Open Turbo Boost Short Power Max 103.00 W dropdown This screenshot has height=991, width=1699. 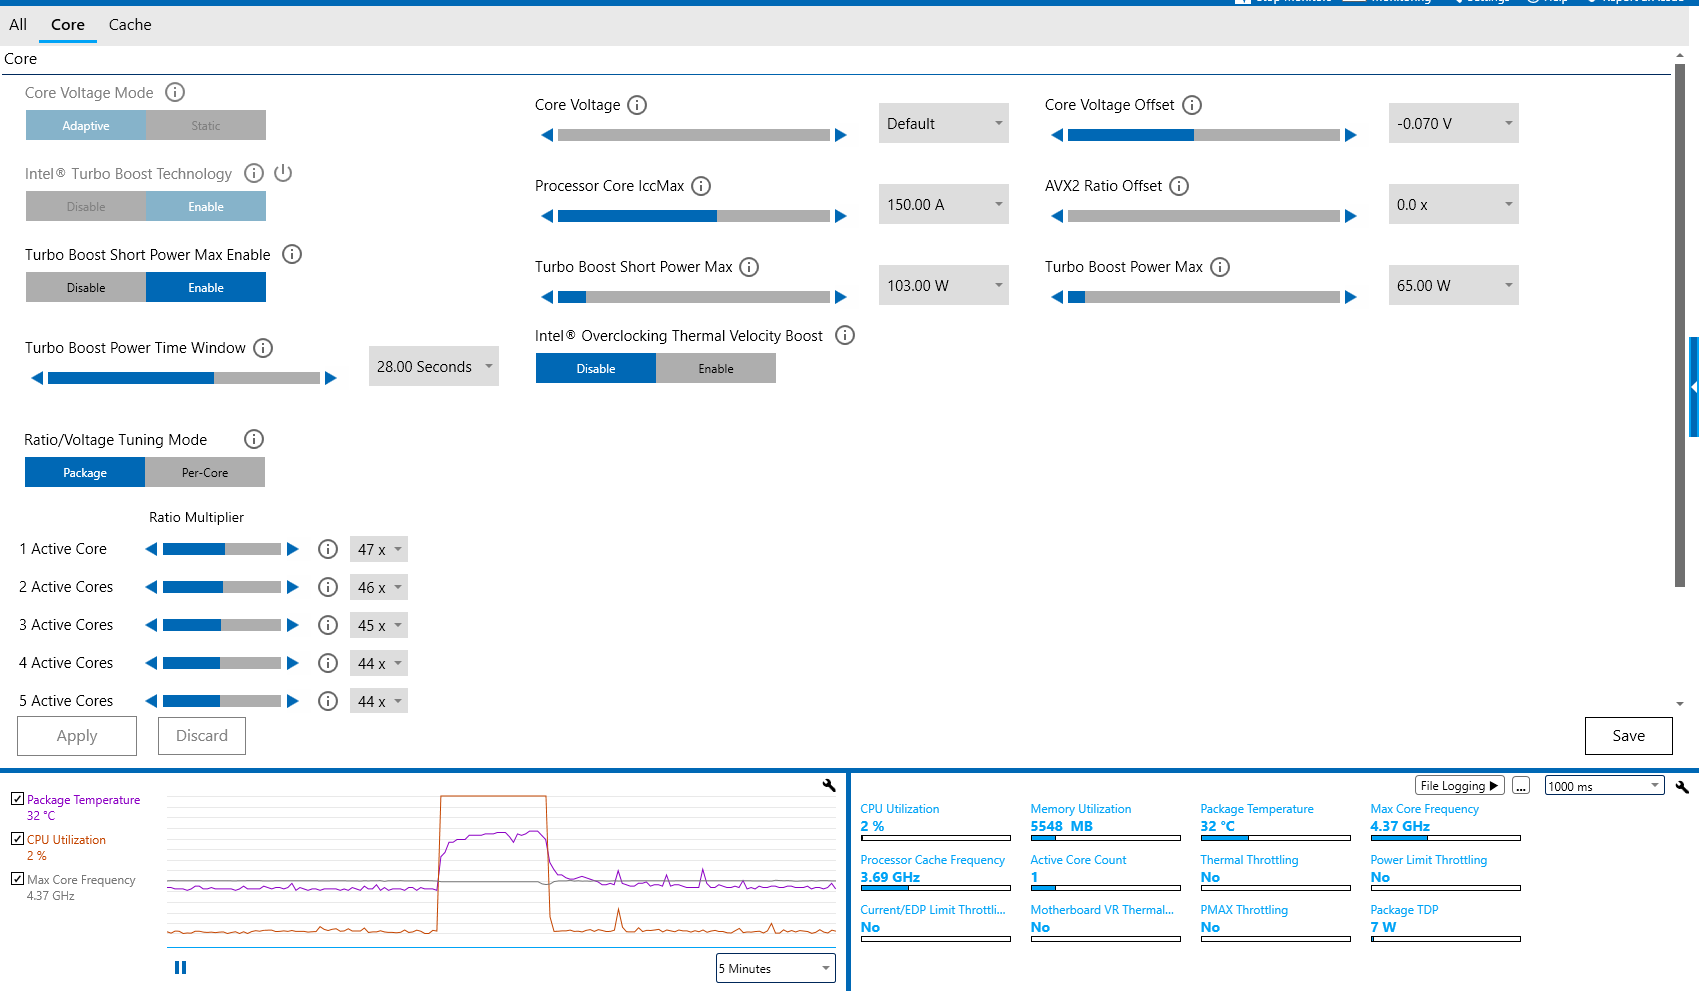(x=944, y=285)
